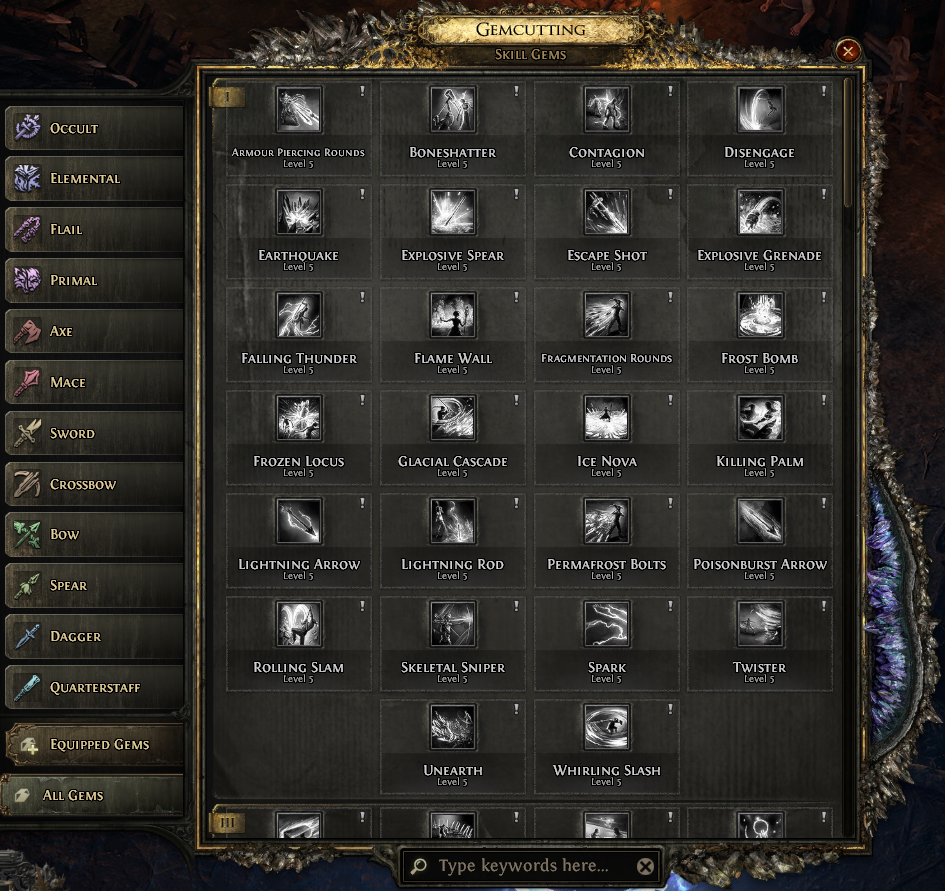Image resolution: width=945 pixels, height=891 pixels.
Task: Switch to the Crossbow gem category
Action: (95, 484)
